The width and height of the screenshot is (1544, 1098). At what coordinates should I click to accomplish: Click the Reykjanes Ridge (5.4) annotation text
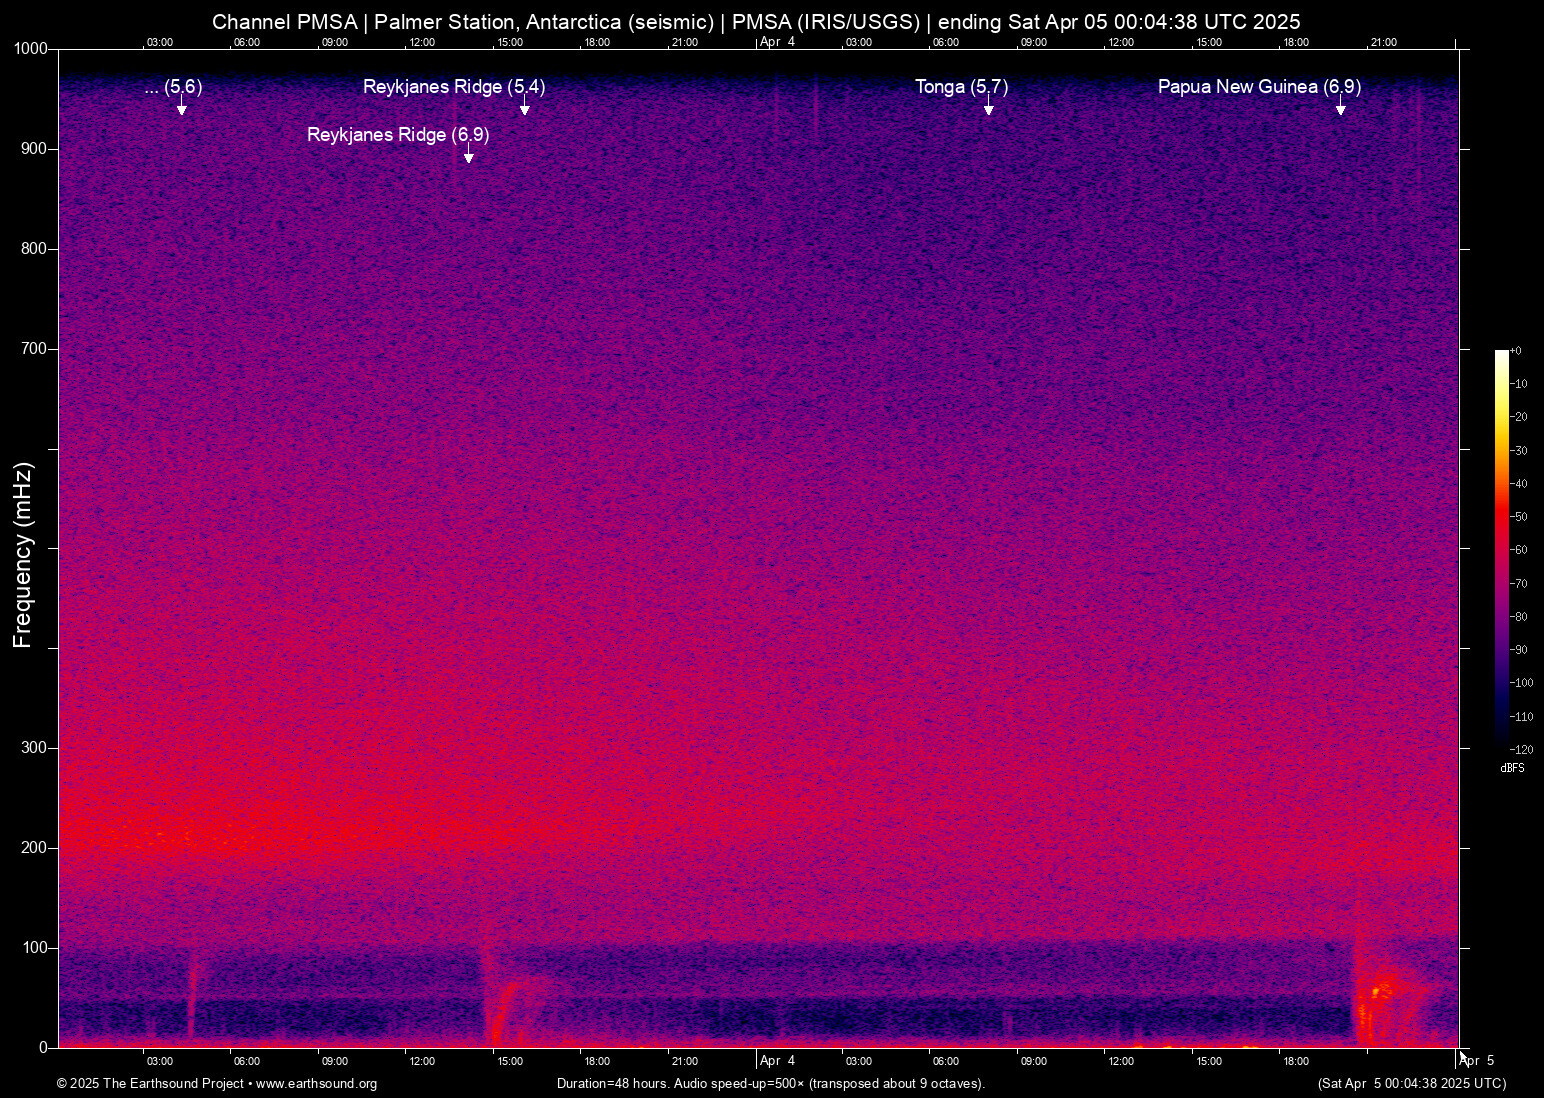click(453, 87)
